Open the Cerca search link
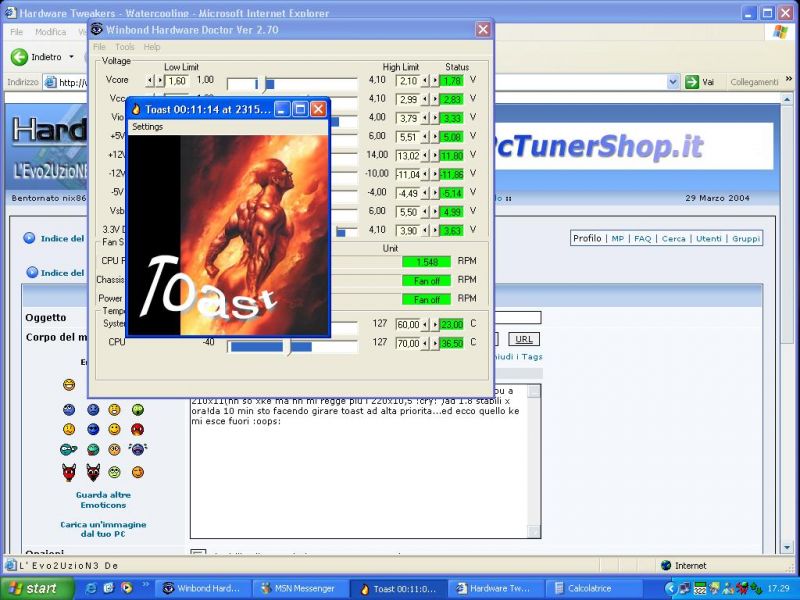Image resolution: width=800 pixels, height=600 pixels. (x=673, y=238)
